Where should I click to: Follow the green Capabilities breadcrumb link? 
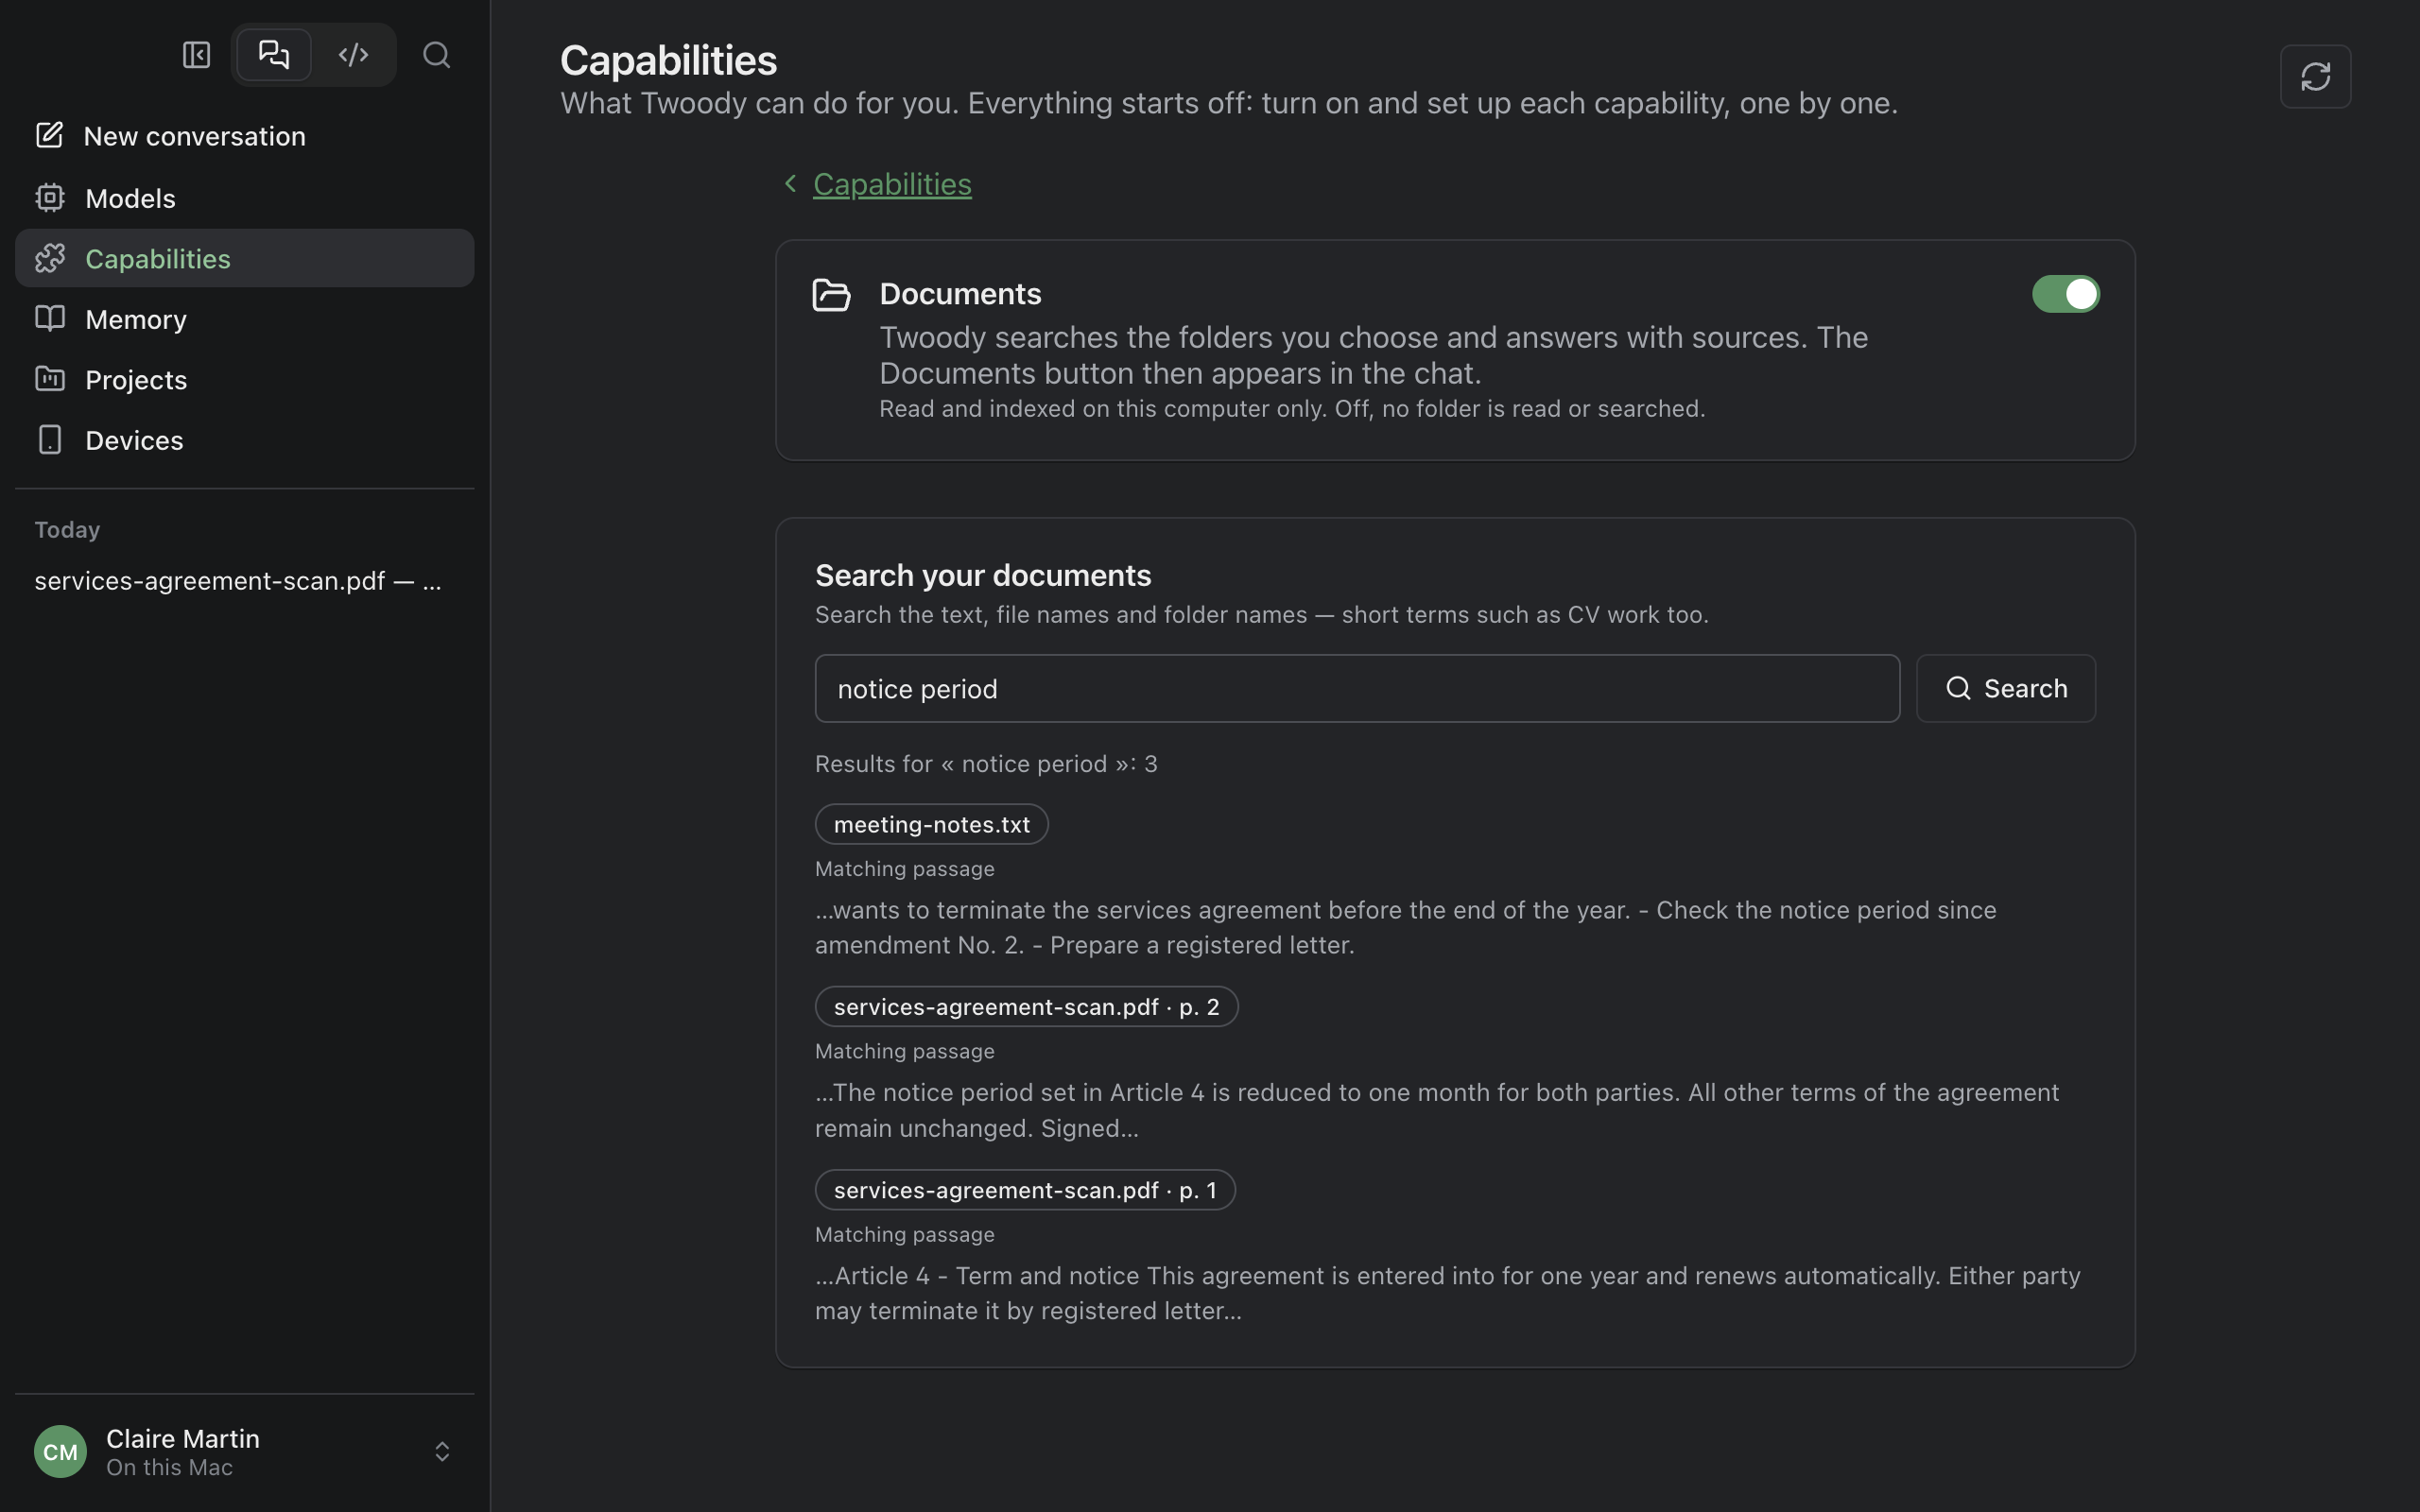(x=892, y=184)
